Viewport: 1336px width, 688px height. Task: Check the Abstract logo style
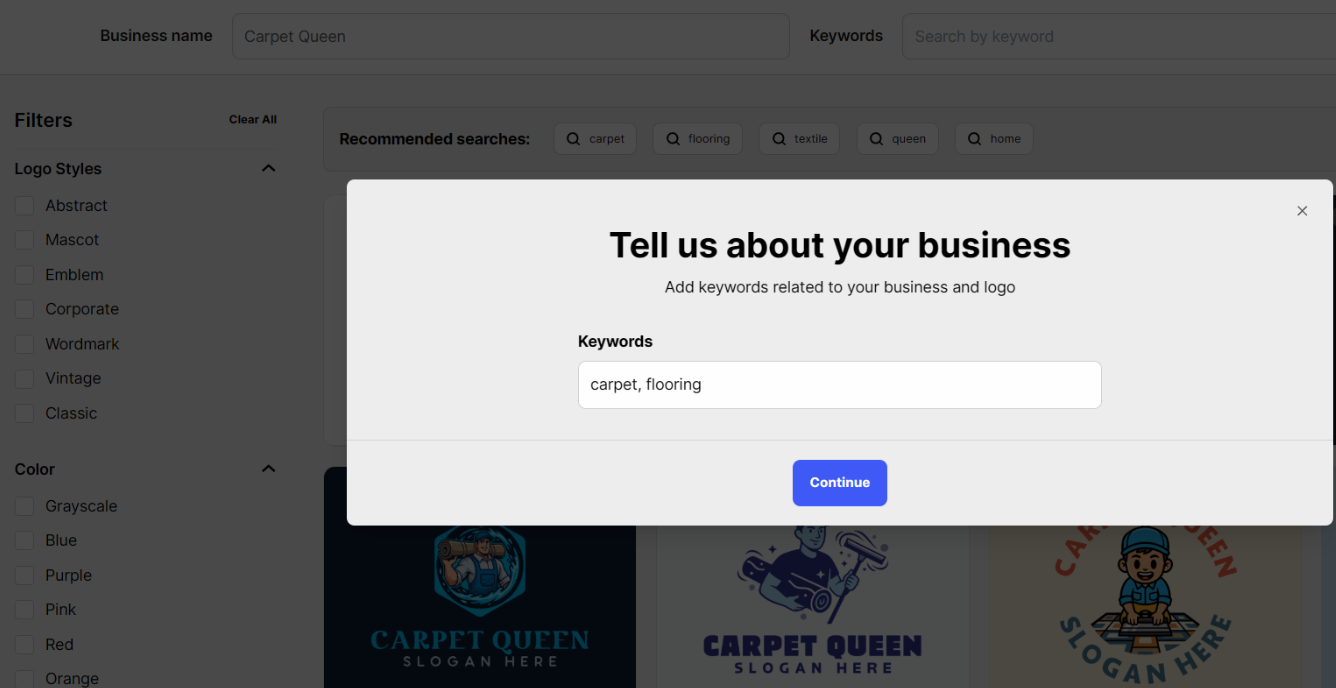coord(24,206)
